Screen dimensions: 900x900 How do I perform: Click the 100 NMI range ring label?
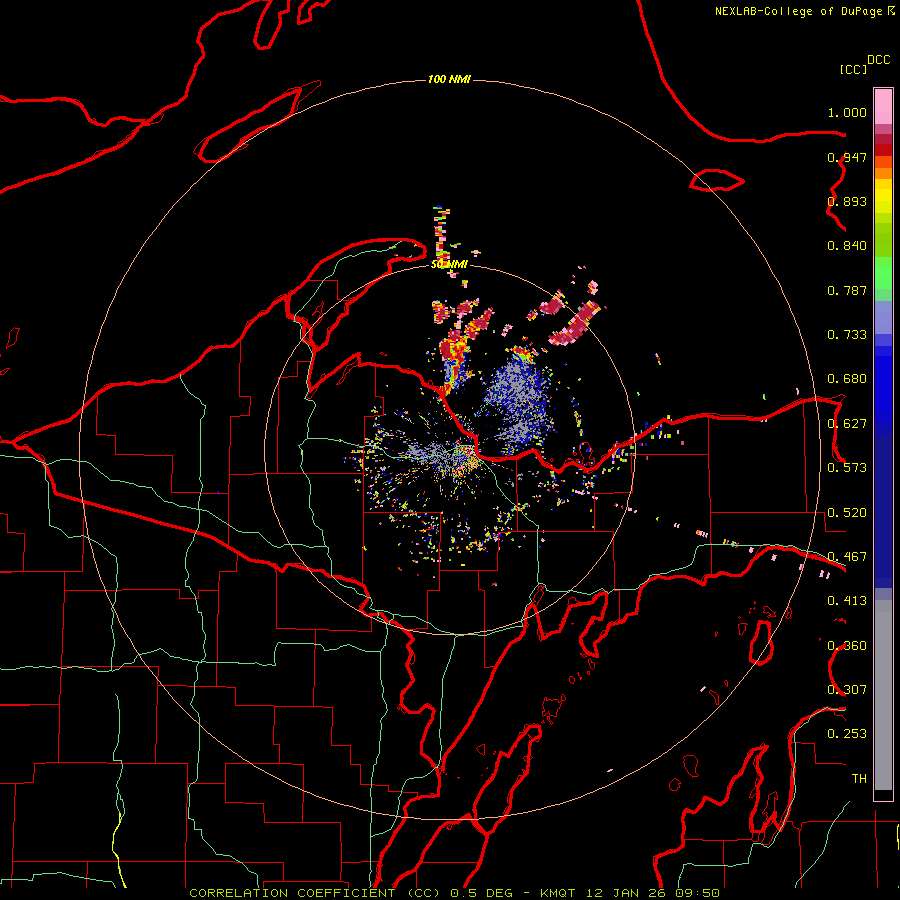(449, 79)
